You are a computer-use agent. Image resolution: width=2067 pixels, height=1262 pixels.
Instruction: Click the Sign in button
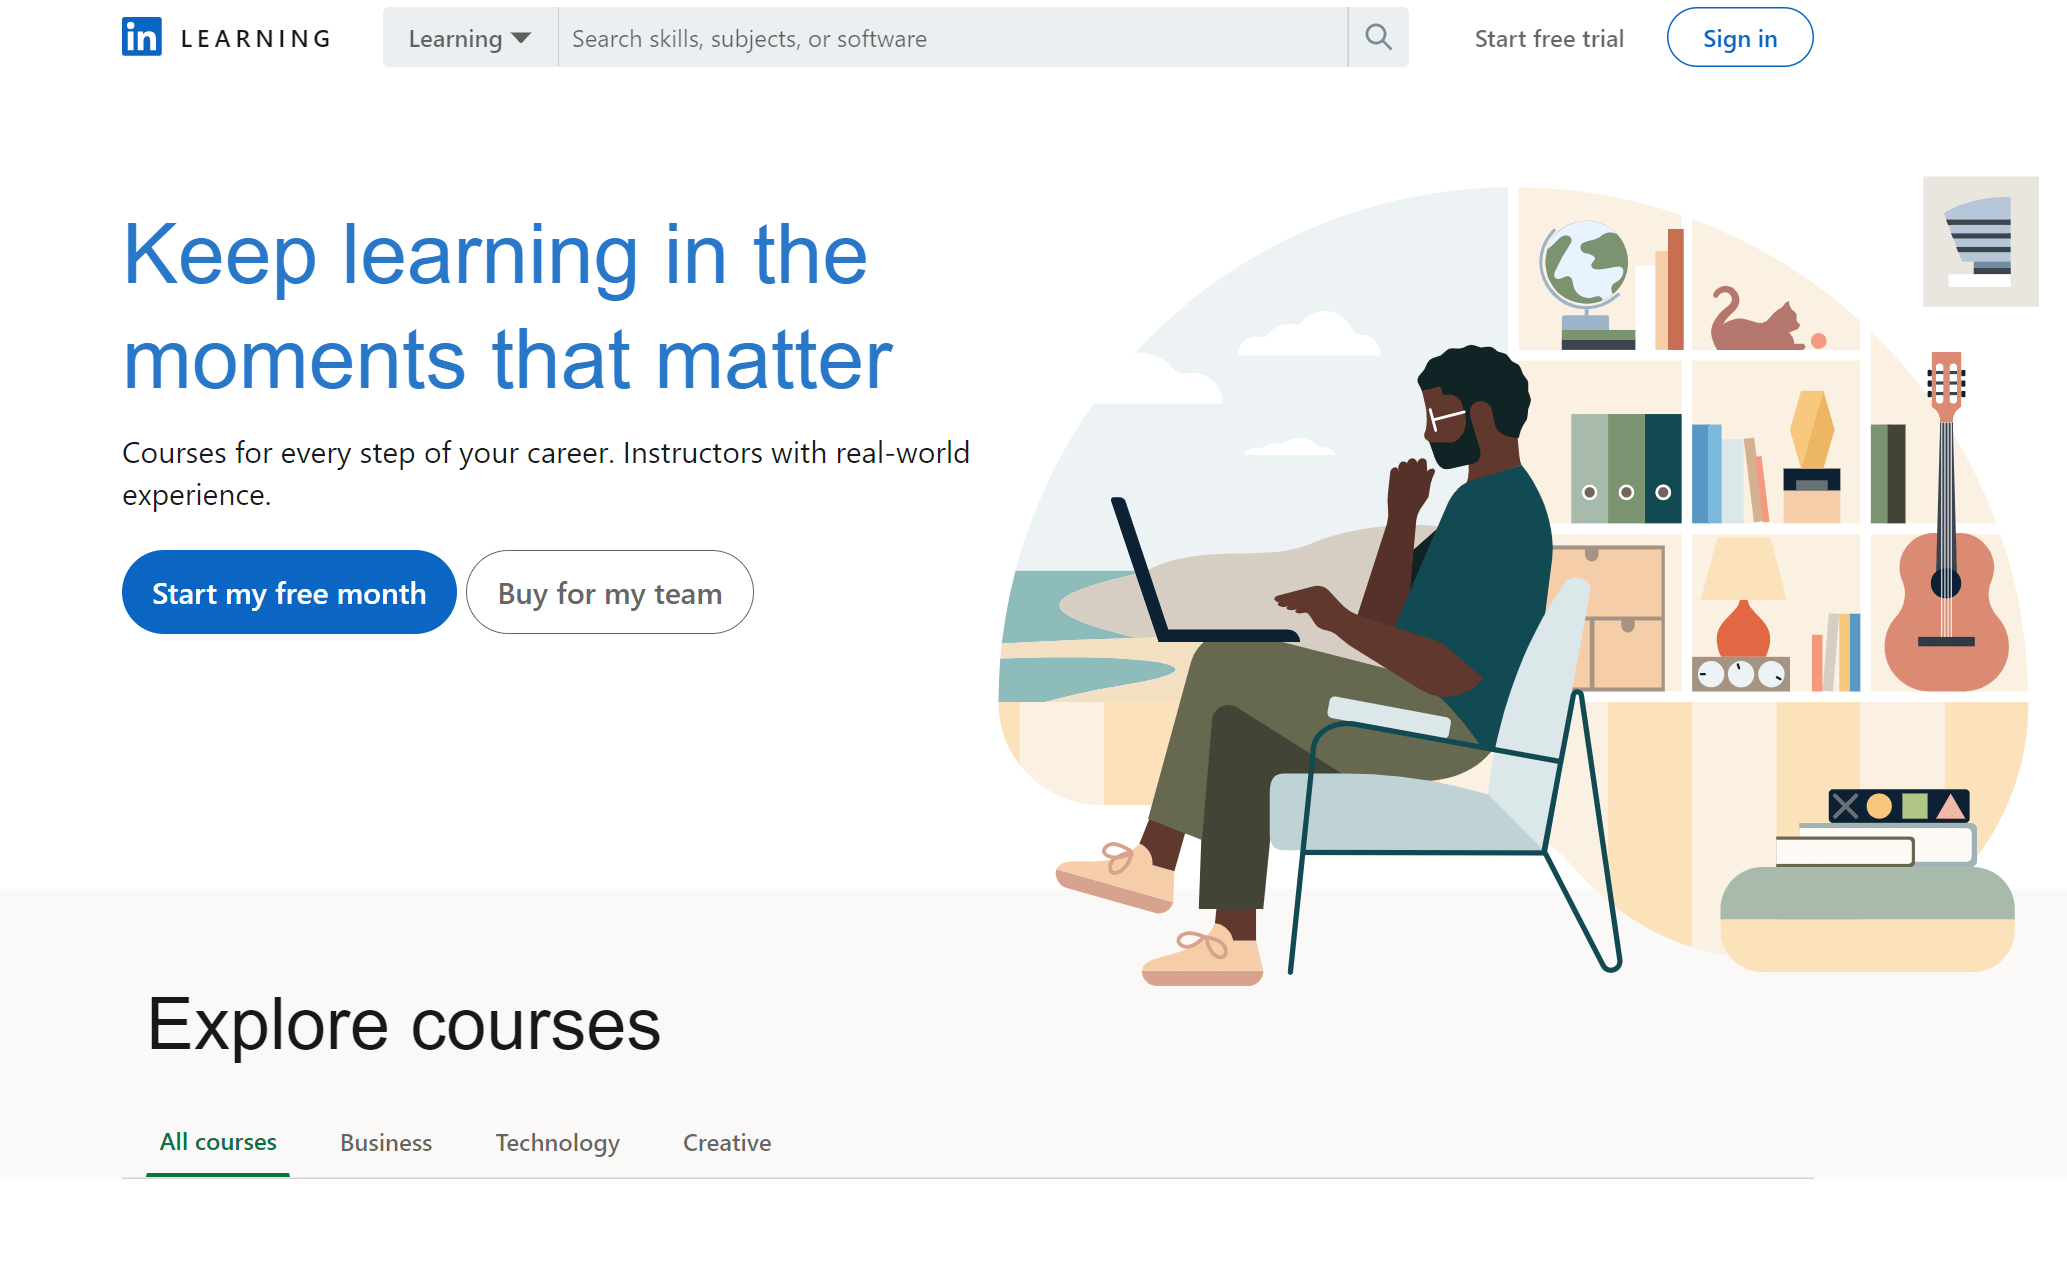point(1740,38)
